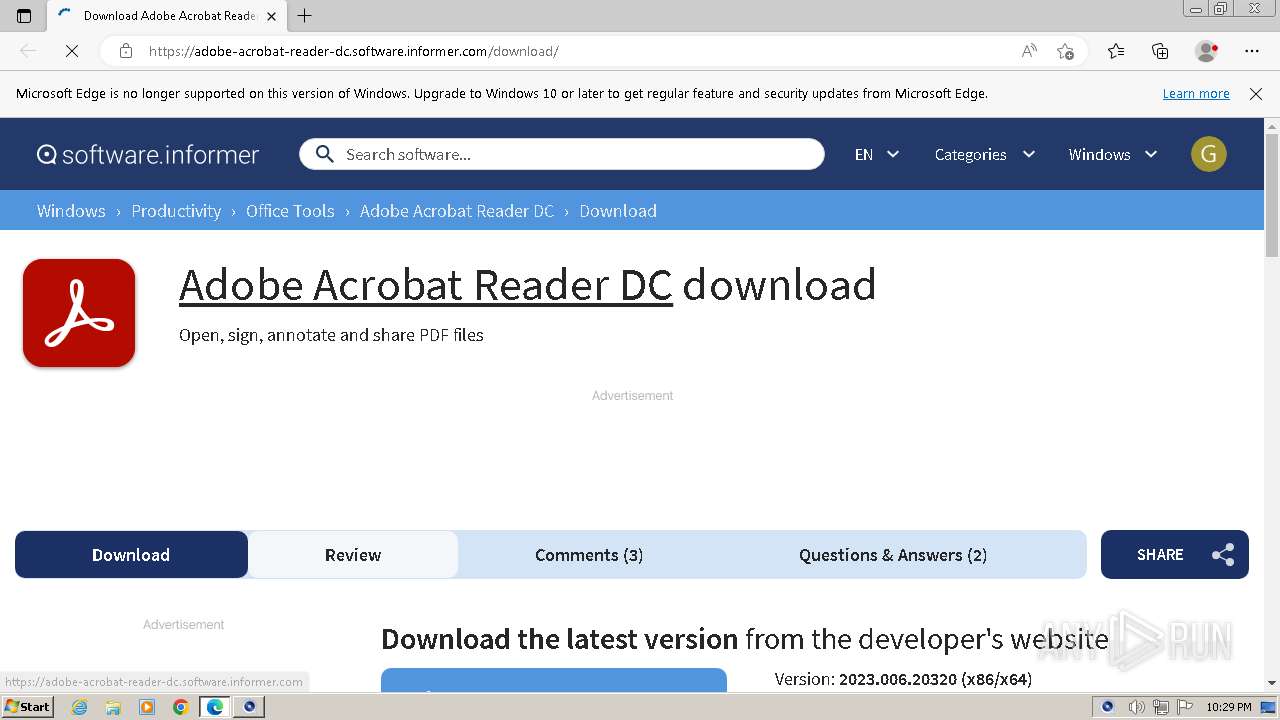
Task: Open Edge Settings and more menu
Action: (x=1252, y=51)
